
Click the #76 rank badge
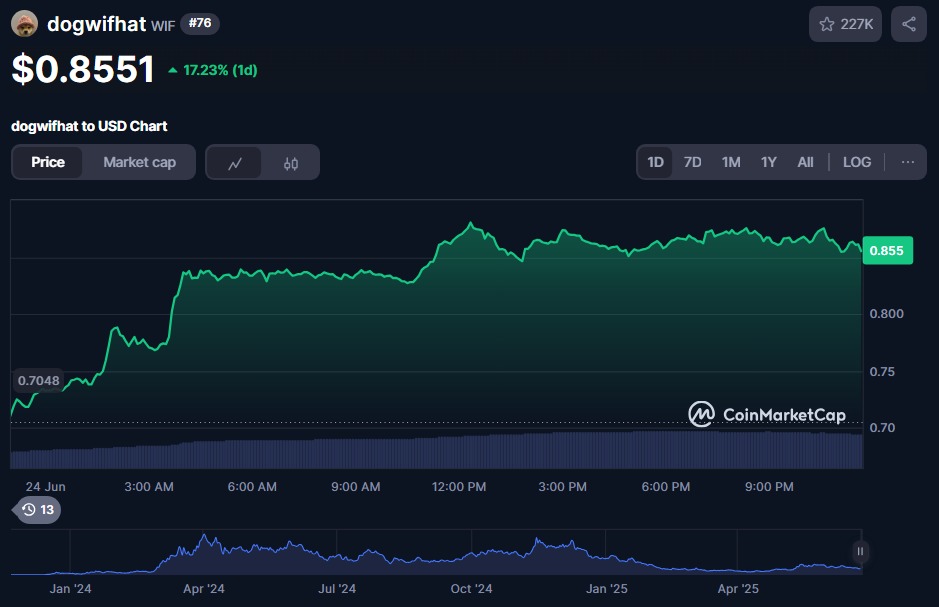pyautogui.click(x=200, y=23)
